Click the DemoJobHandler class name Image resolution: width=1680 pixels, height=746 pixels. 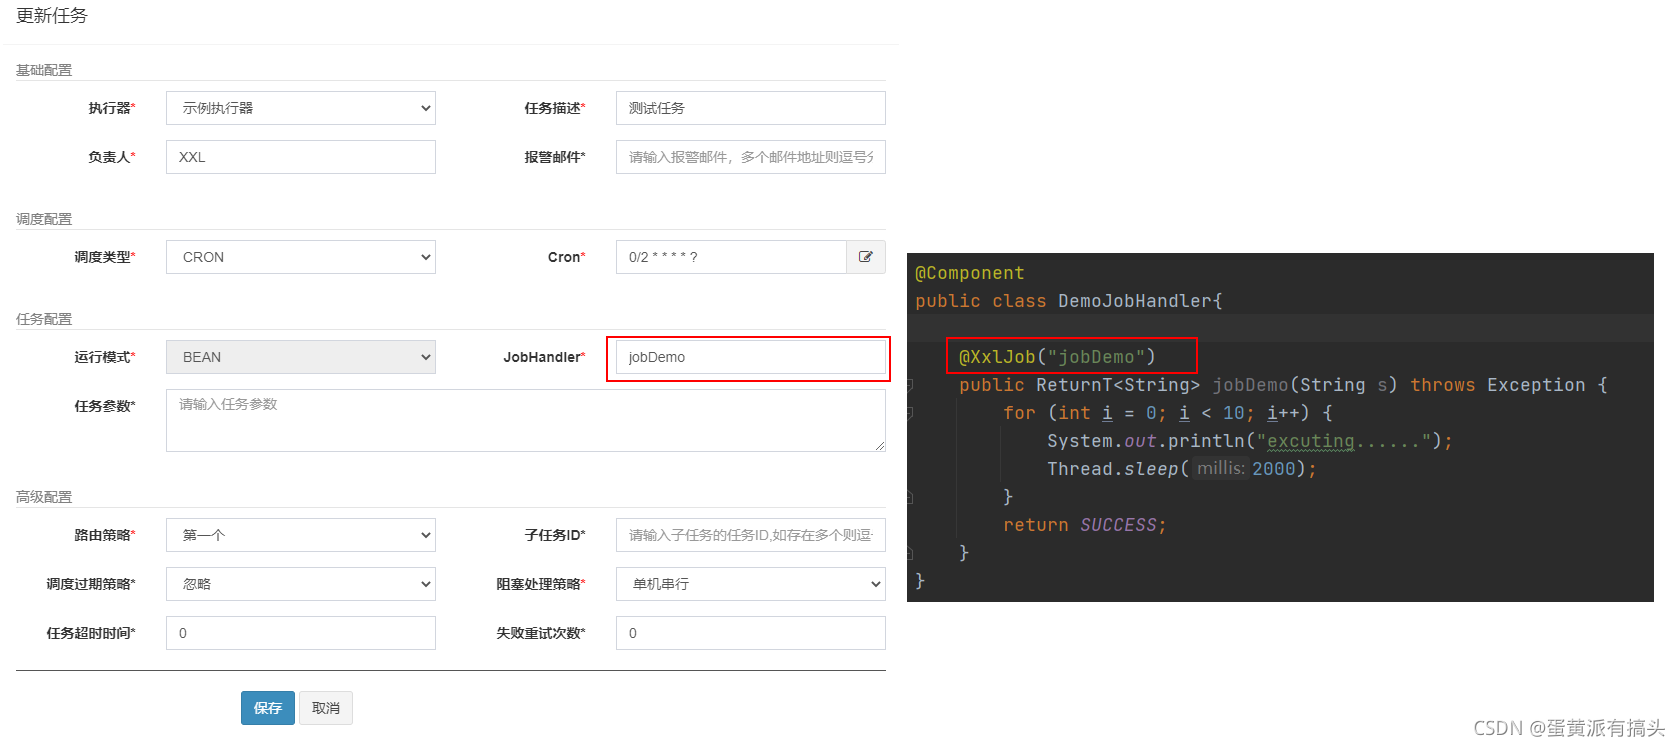coord(1135,301)
